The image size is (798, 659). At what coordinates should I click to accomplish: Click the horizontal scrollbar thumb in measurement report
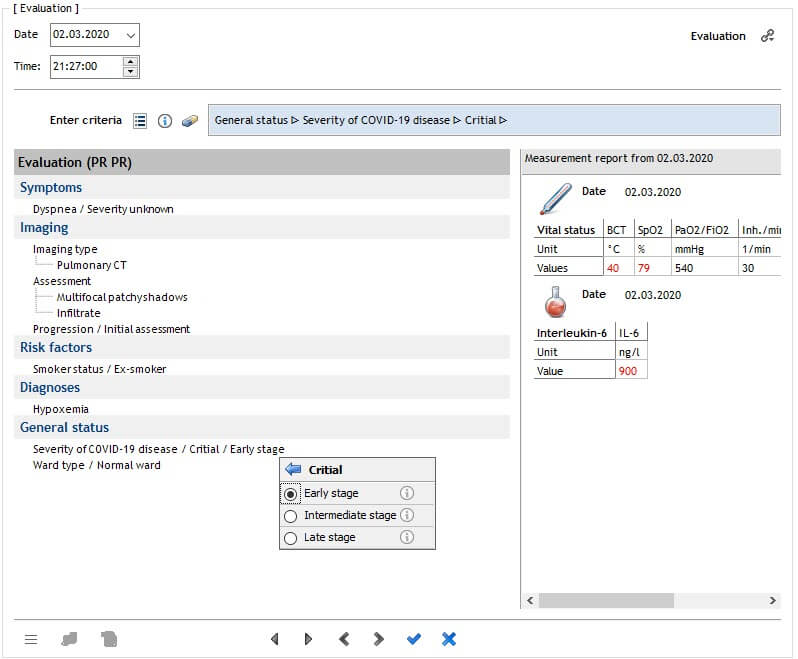606,600
